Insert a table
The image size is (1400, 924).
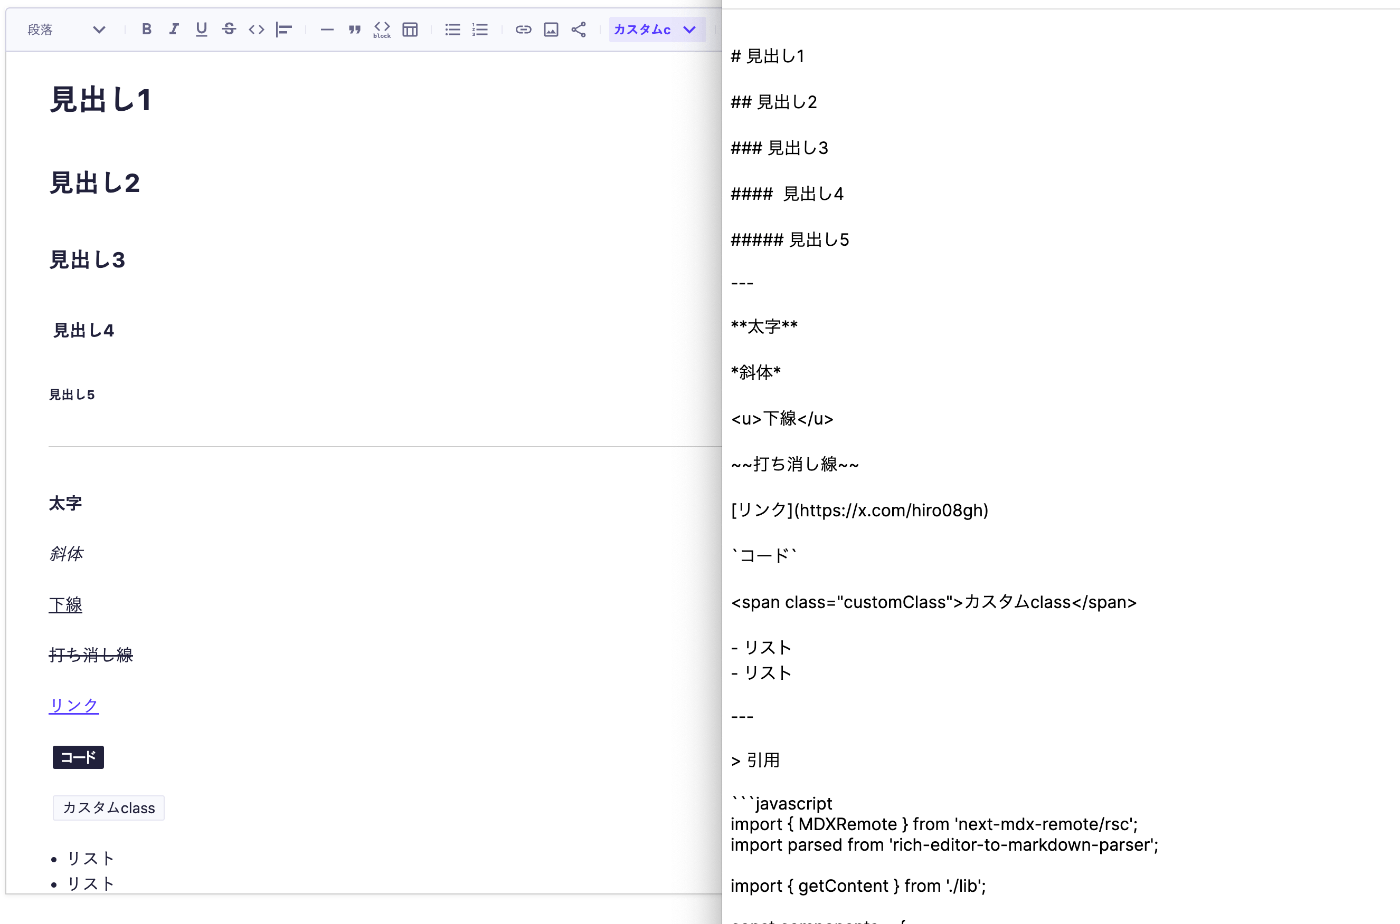(410, 29)
